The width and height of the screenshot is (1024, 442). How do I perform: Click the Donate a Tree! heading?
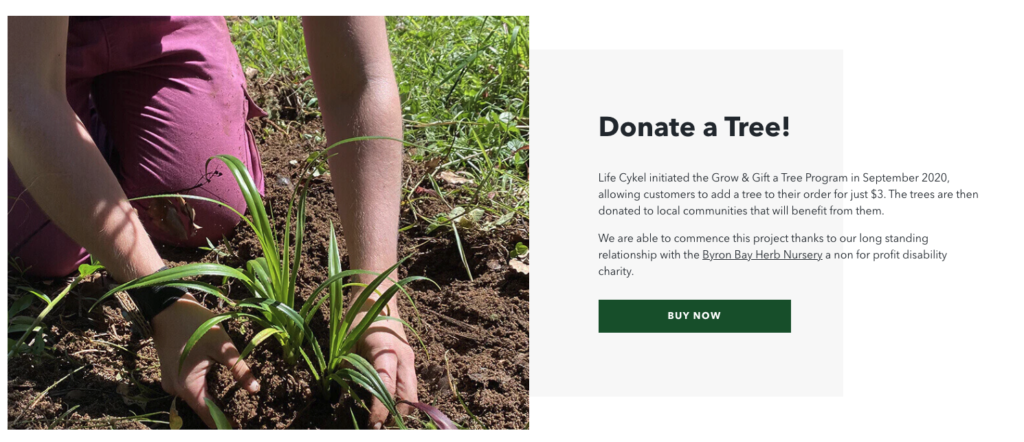point(694,127)
